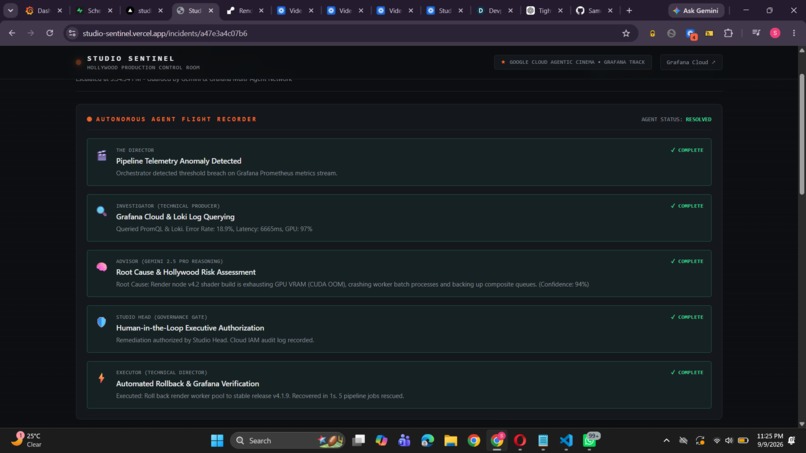Image resolution: width=806 pixels, height=453 pixels.
Task: Open Microsoft Edge from taskbar
Action: (428, 441)
